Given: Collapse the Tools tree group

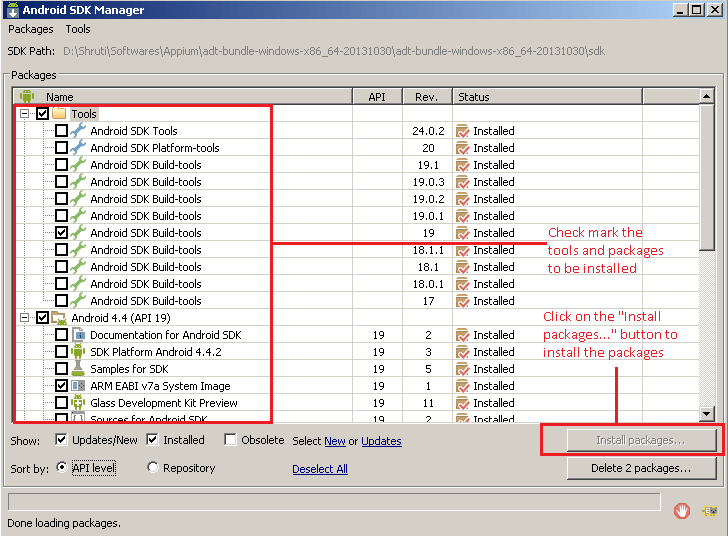Looking at the screenshot, I should click(25, 113).
